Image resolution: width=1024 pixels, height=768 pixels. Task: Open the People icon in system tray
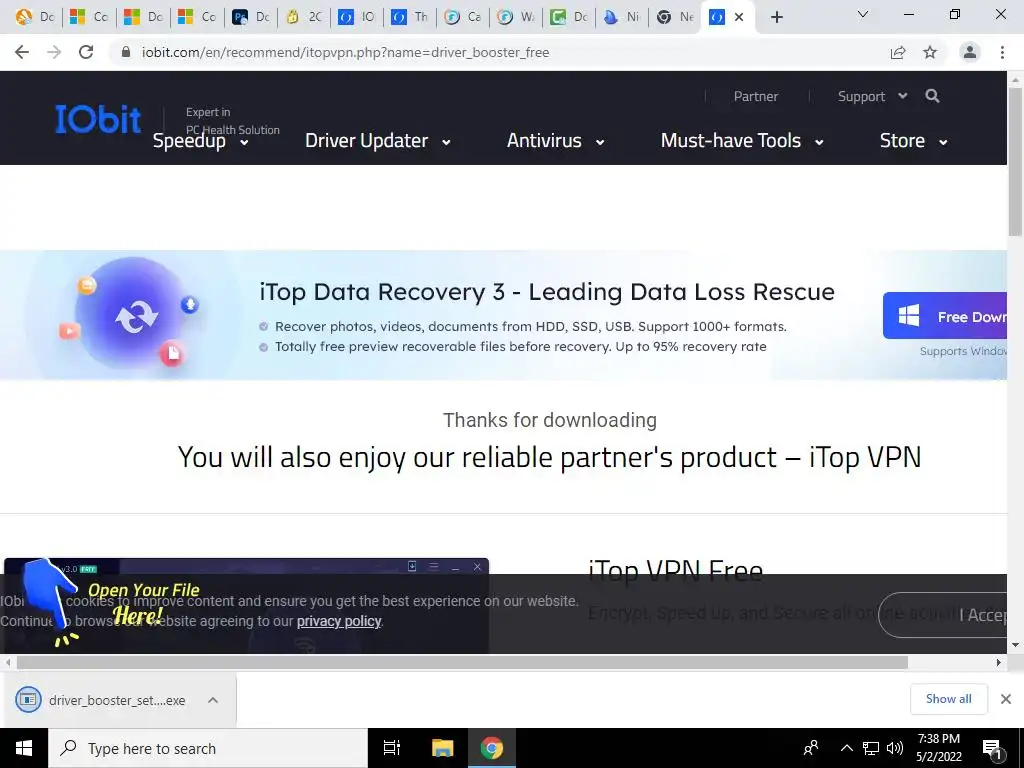811,748
